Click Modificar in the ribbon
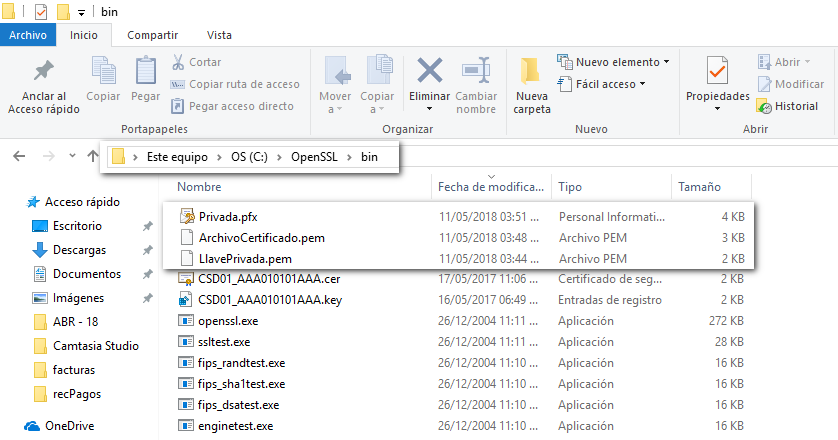The image size is (838, 440). coord(790,84)
